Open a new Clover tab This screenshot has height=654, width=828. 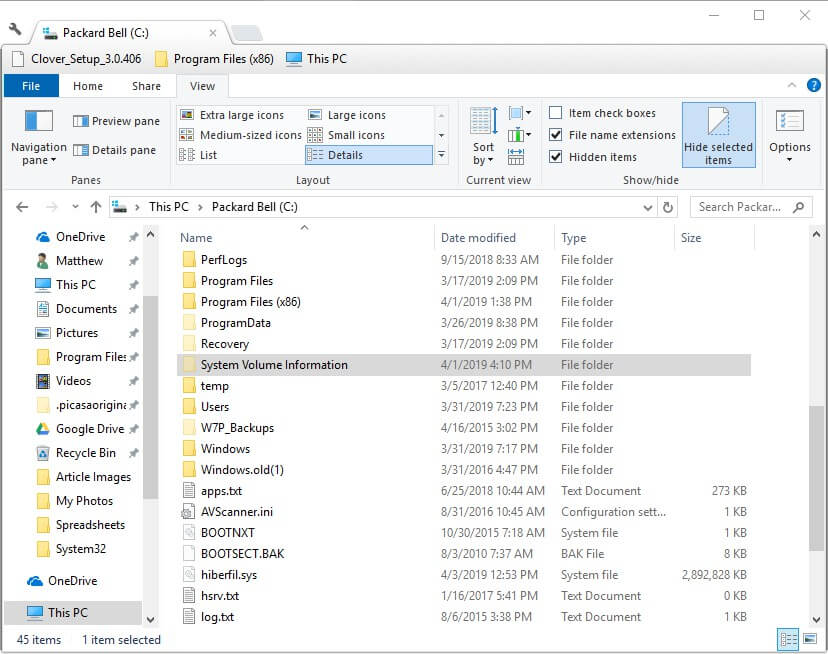coord(247,33)
